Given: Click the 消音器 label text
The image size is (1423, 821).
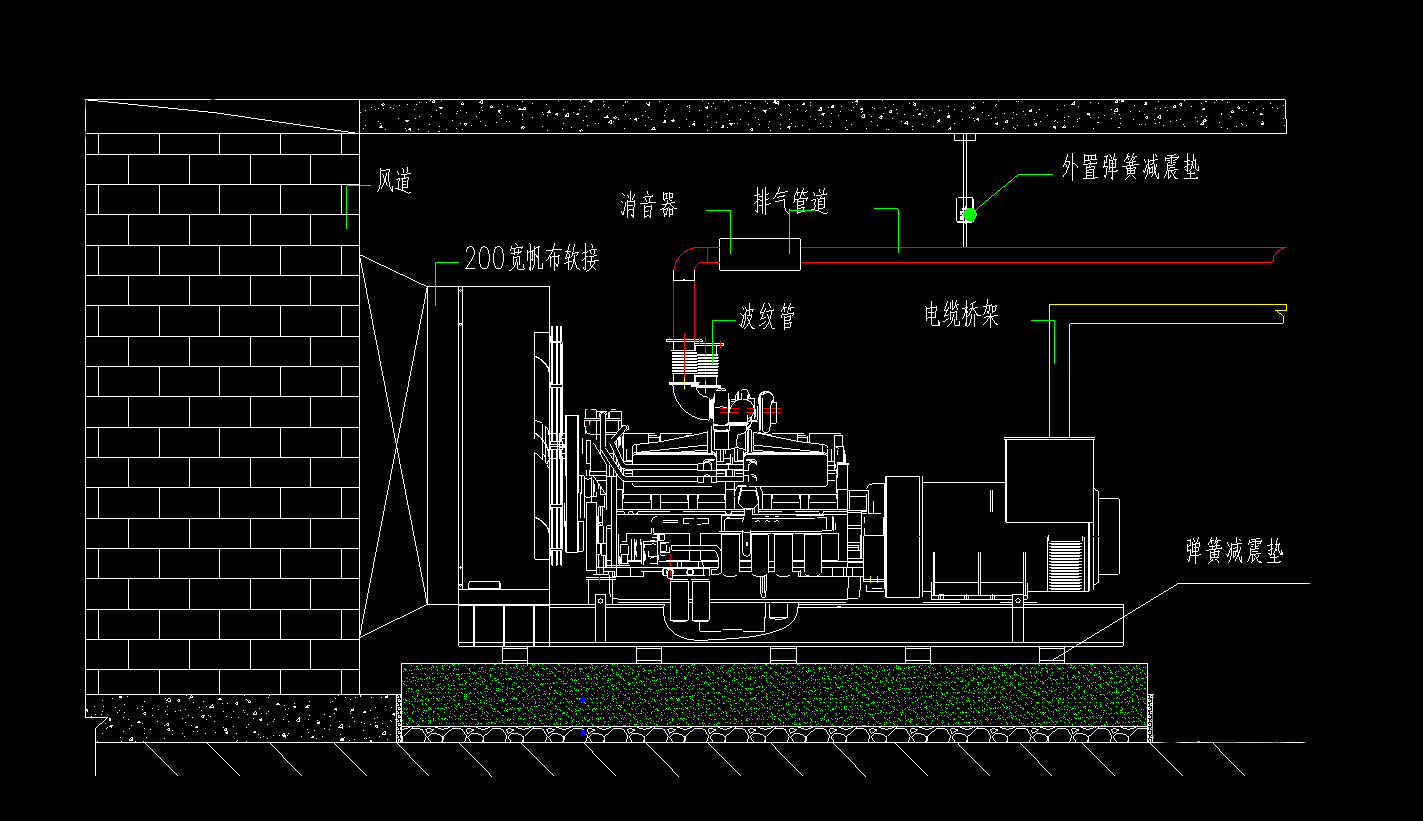Looking at the screenshot, I should pos(648,206).
